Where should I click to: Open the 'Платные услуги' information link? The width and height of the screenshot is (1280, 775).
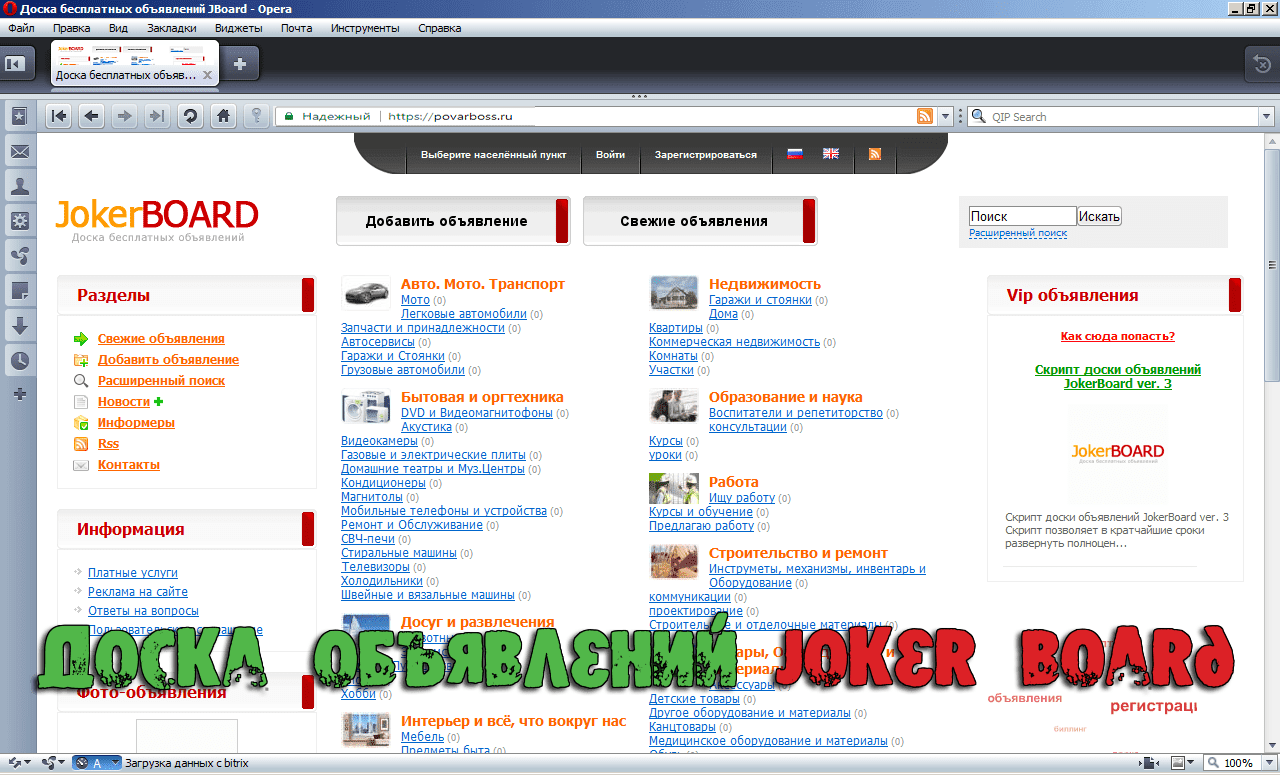point(133,573)
